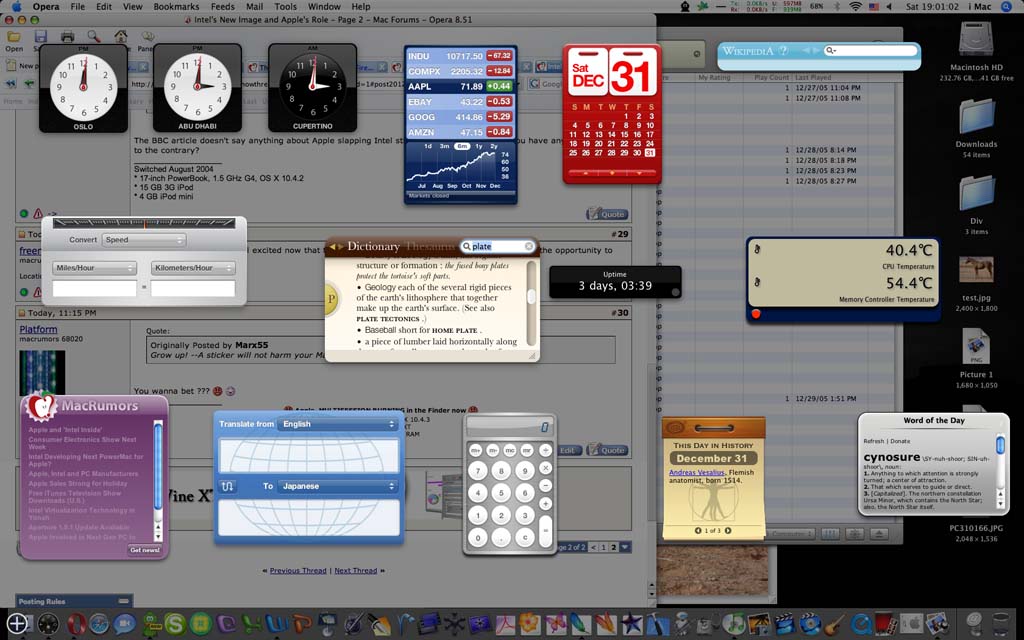Go to next This Day in History entry
The height and width of the screenshot is (640, 1024).
click(x=728, y=530)
